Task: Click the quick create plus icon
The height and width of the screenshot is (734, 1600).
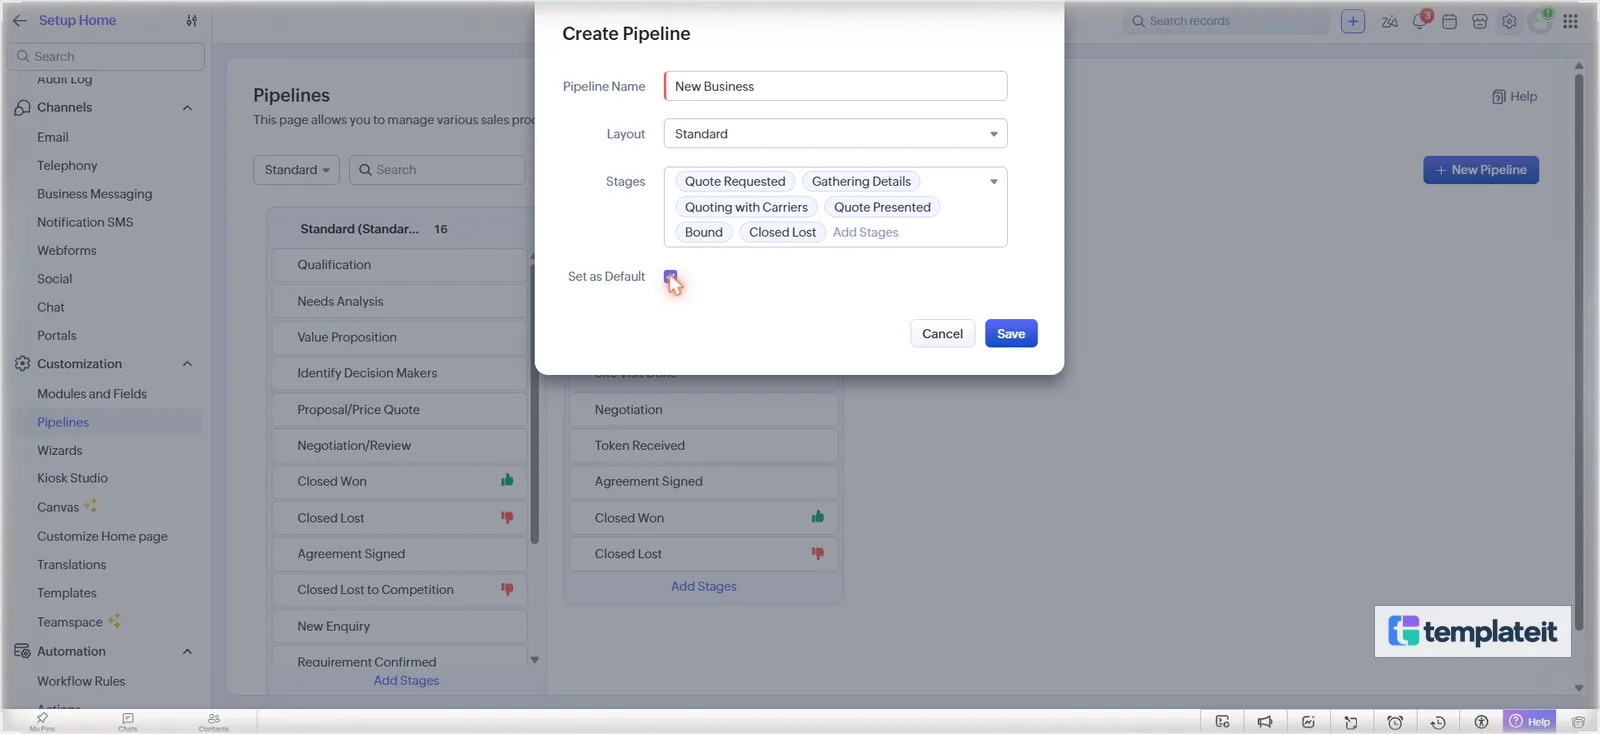Action: pyautogui.click(x=1353, y=21)
